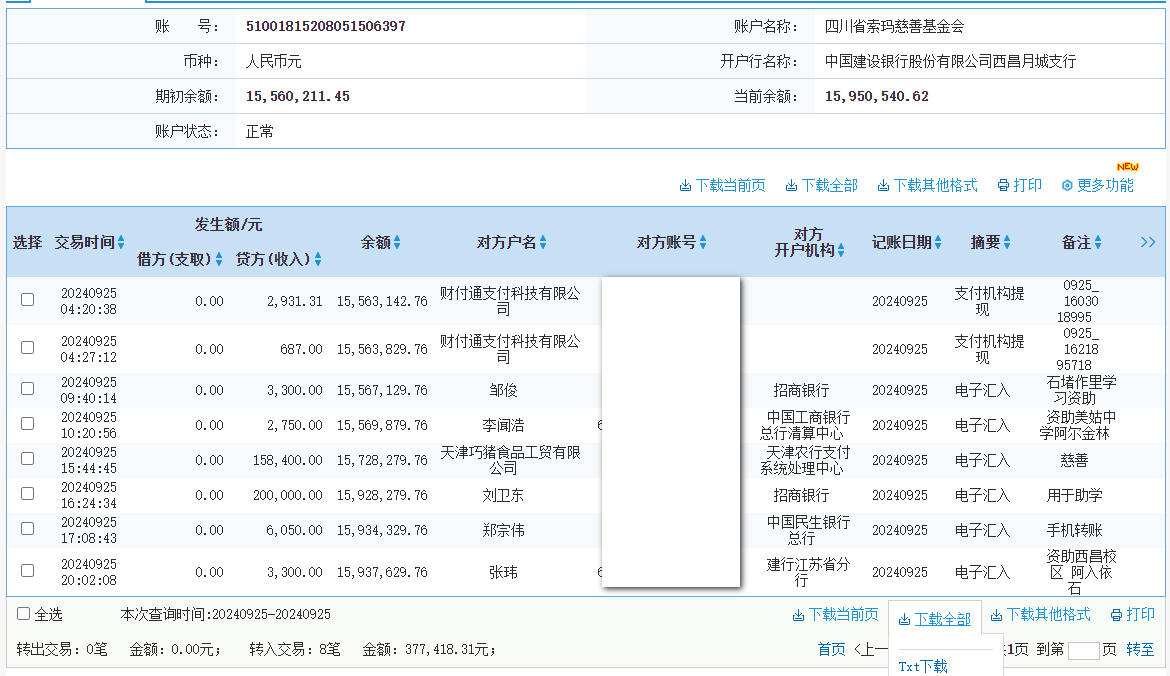Screen dimensions: 1170x676
Task: Toggle the 全选 select-all checkbox
Action: tap(24, 614)
